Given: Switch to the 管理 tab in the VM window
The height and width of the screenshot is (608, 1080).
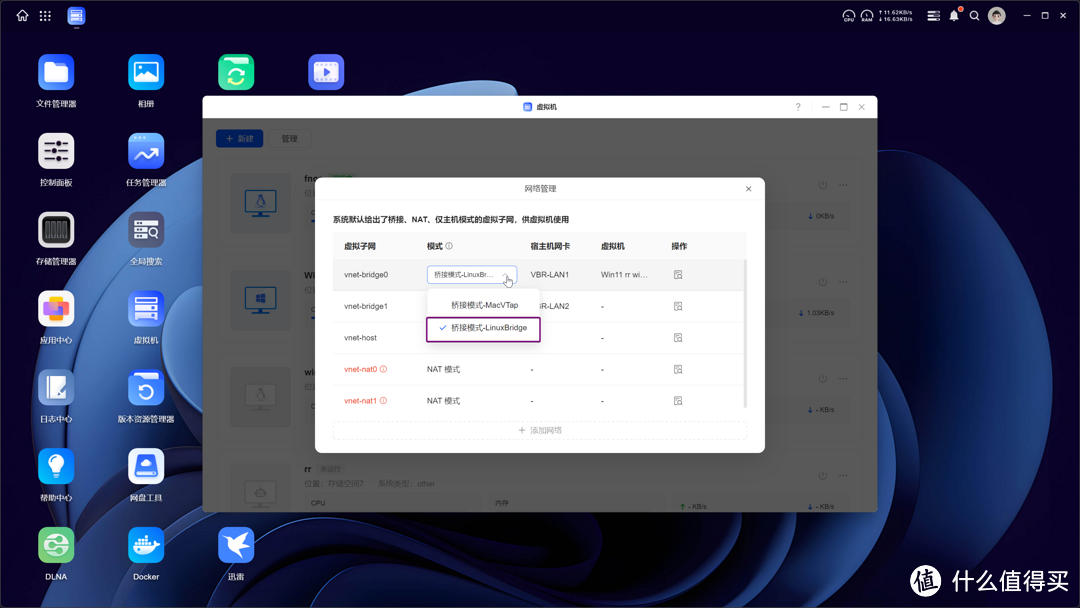Looking at the screenshot, I should pos(289,138).
